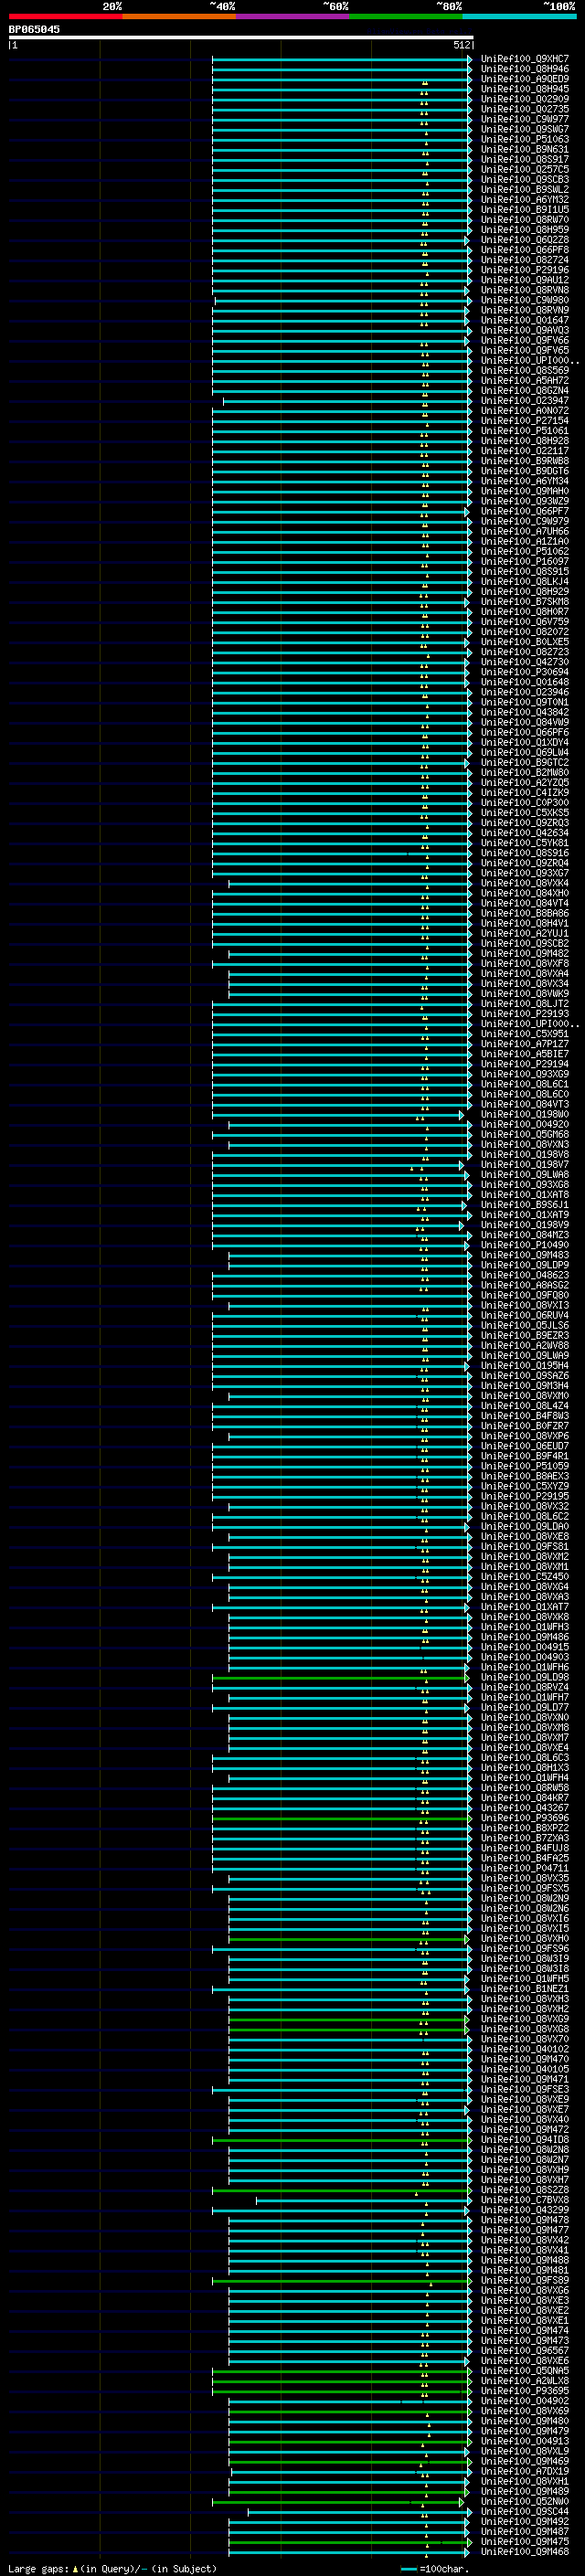Click the white query sequence bar

tap(241, 37)
